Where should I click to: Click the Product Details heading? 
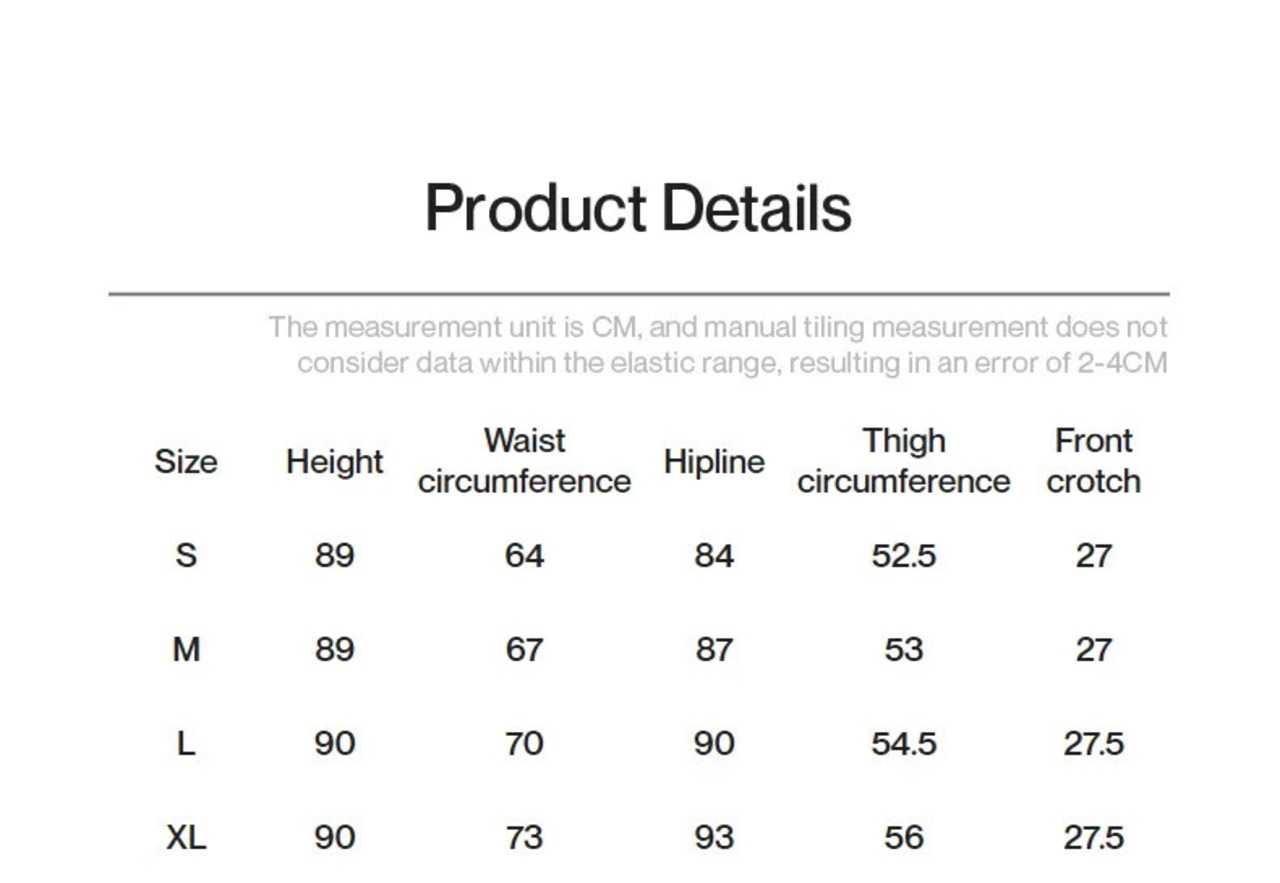(x=638, y=209)
